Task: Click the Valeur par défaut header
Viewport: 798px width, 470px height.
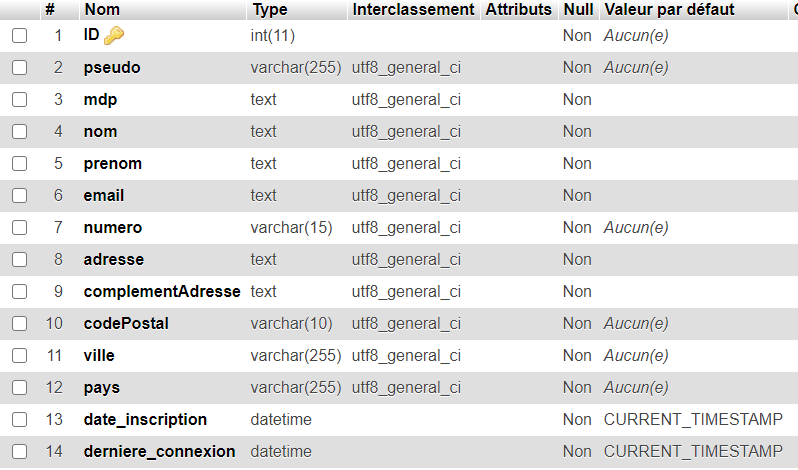Action: (669, 9)
